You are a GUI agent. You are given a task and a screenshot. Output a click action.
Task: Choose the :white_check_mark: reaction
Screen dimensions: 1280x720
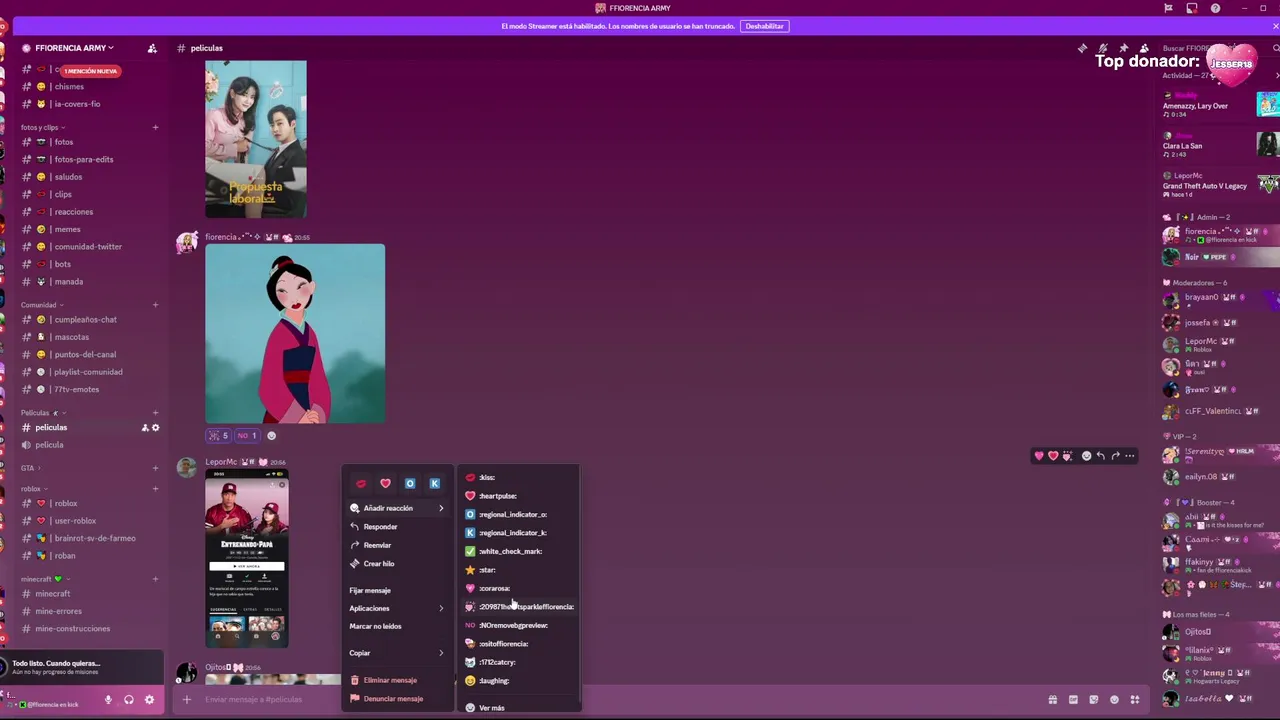click(x=519, y=551)
